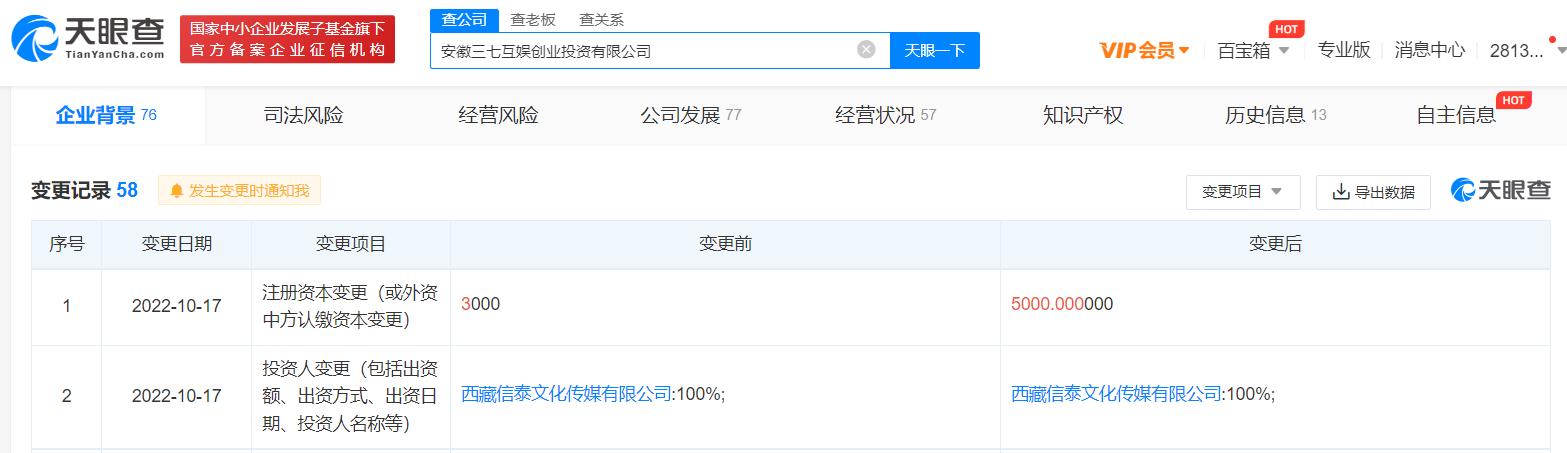Screen dimensions: 1567x453
Task: Open the VIP会员 dropdown
Action: click(x=1144, y=50)
